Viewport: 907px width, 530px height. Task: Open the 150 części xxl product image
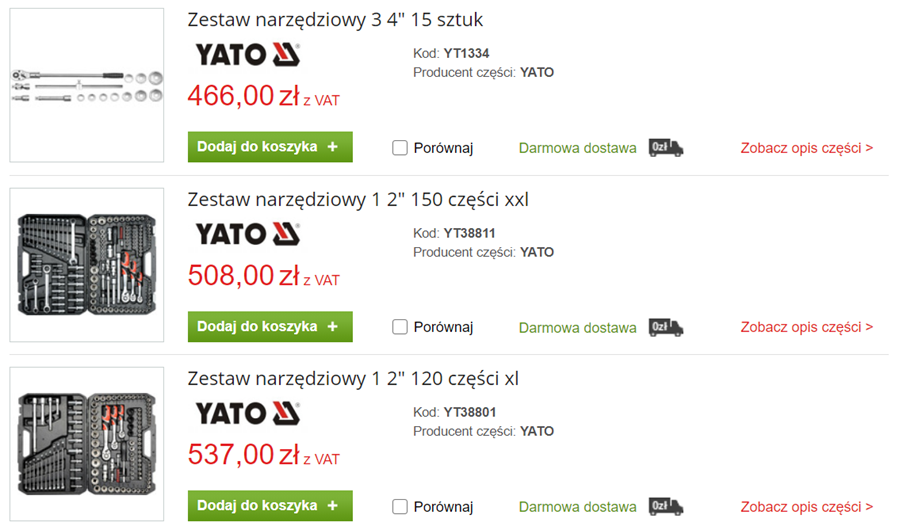pos(87,265)
